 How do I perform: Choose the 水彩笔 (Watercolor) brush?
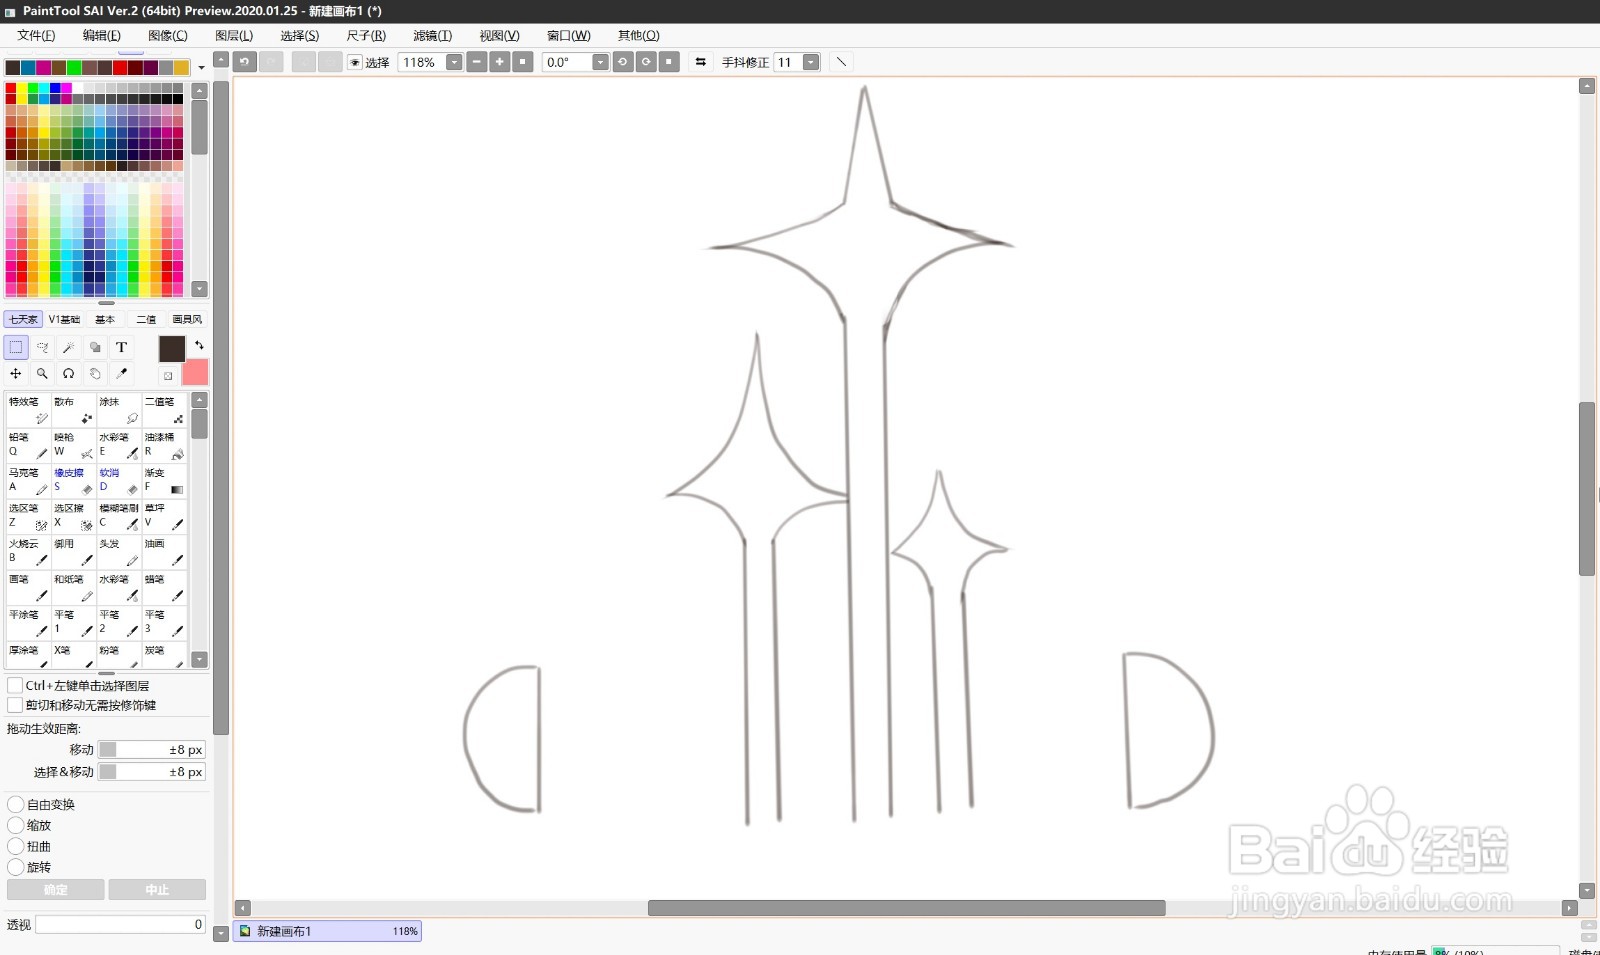click(x=117, y=444)
